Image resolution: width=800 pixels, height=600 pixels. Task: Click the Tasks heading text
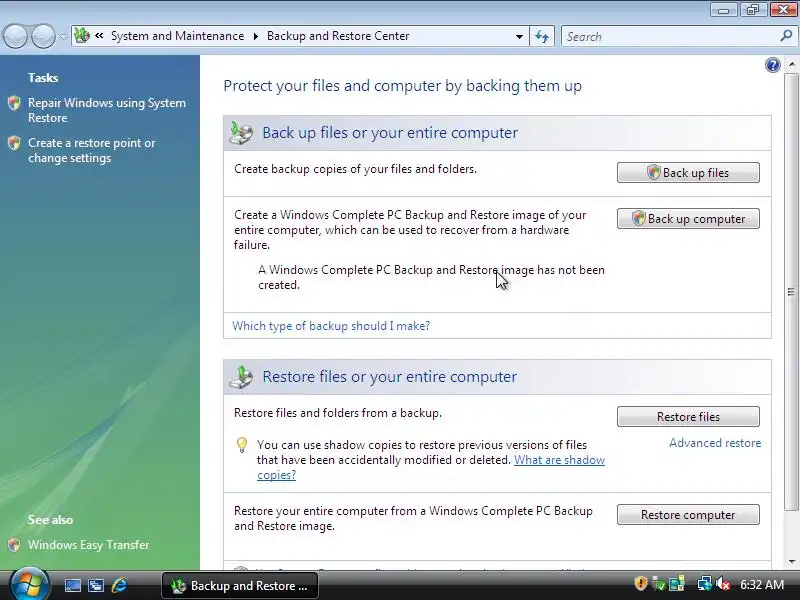43,78
